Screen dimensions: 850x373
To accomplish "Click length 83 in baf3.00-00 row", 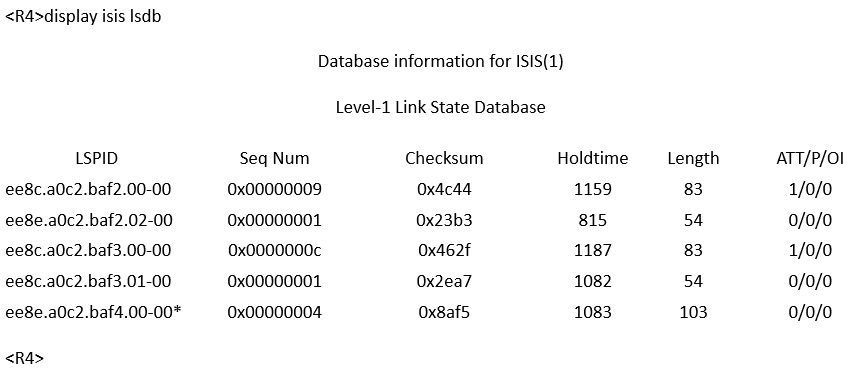I will tap(693, 250).
